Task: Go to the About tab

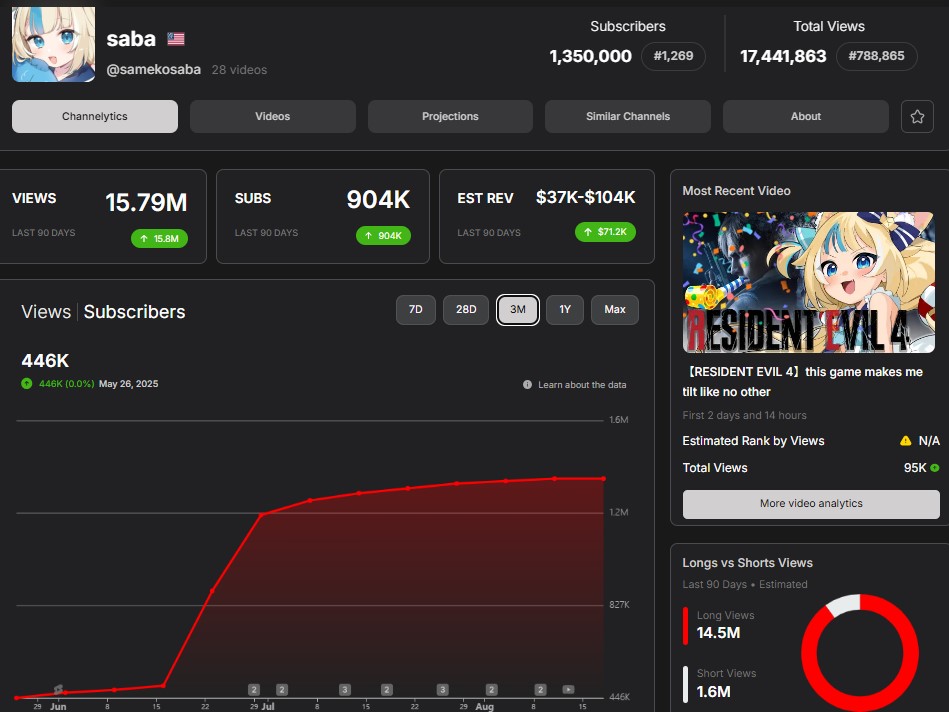Action: (x=806, y=116)
